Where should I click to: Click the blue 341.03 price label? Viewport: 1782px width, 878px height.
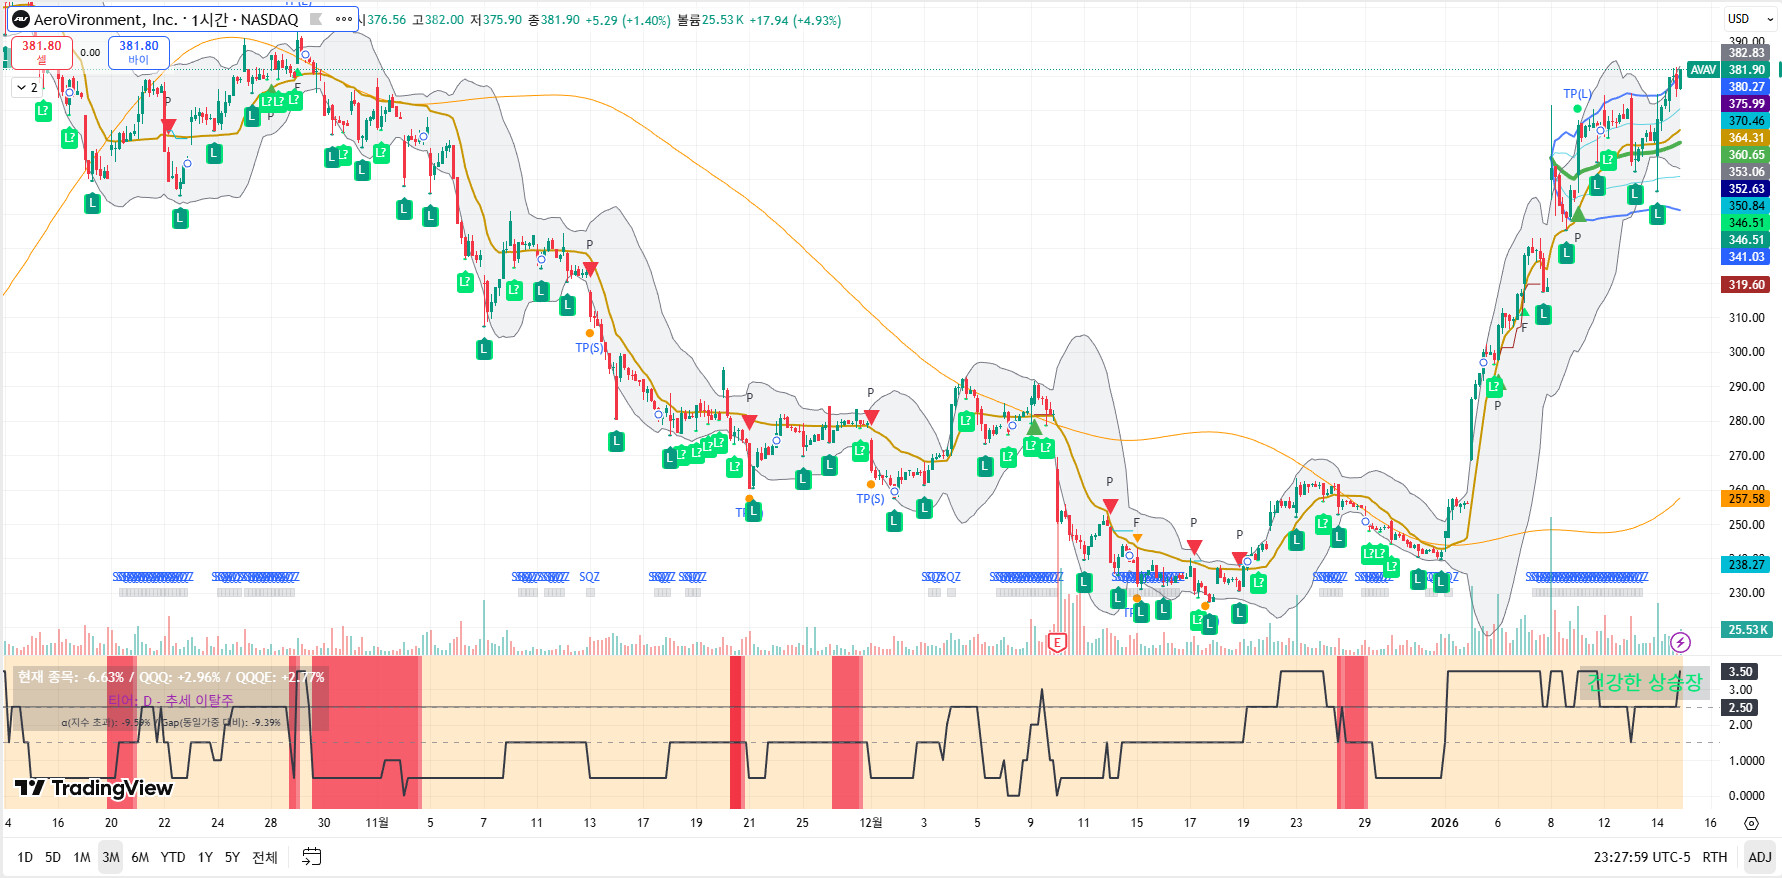[x=1747, y=257]
